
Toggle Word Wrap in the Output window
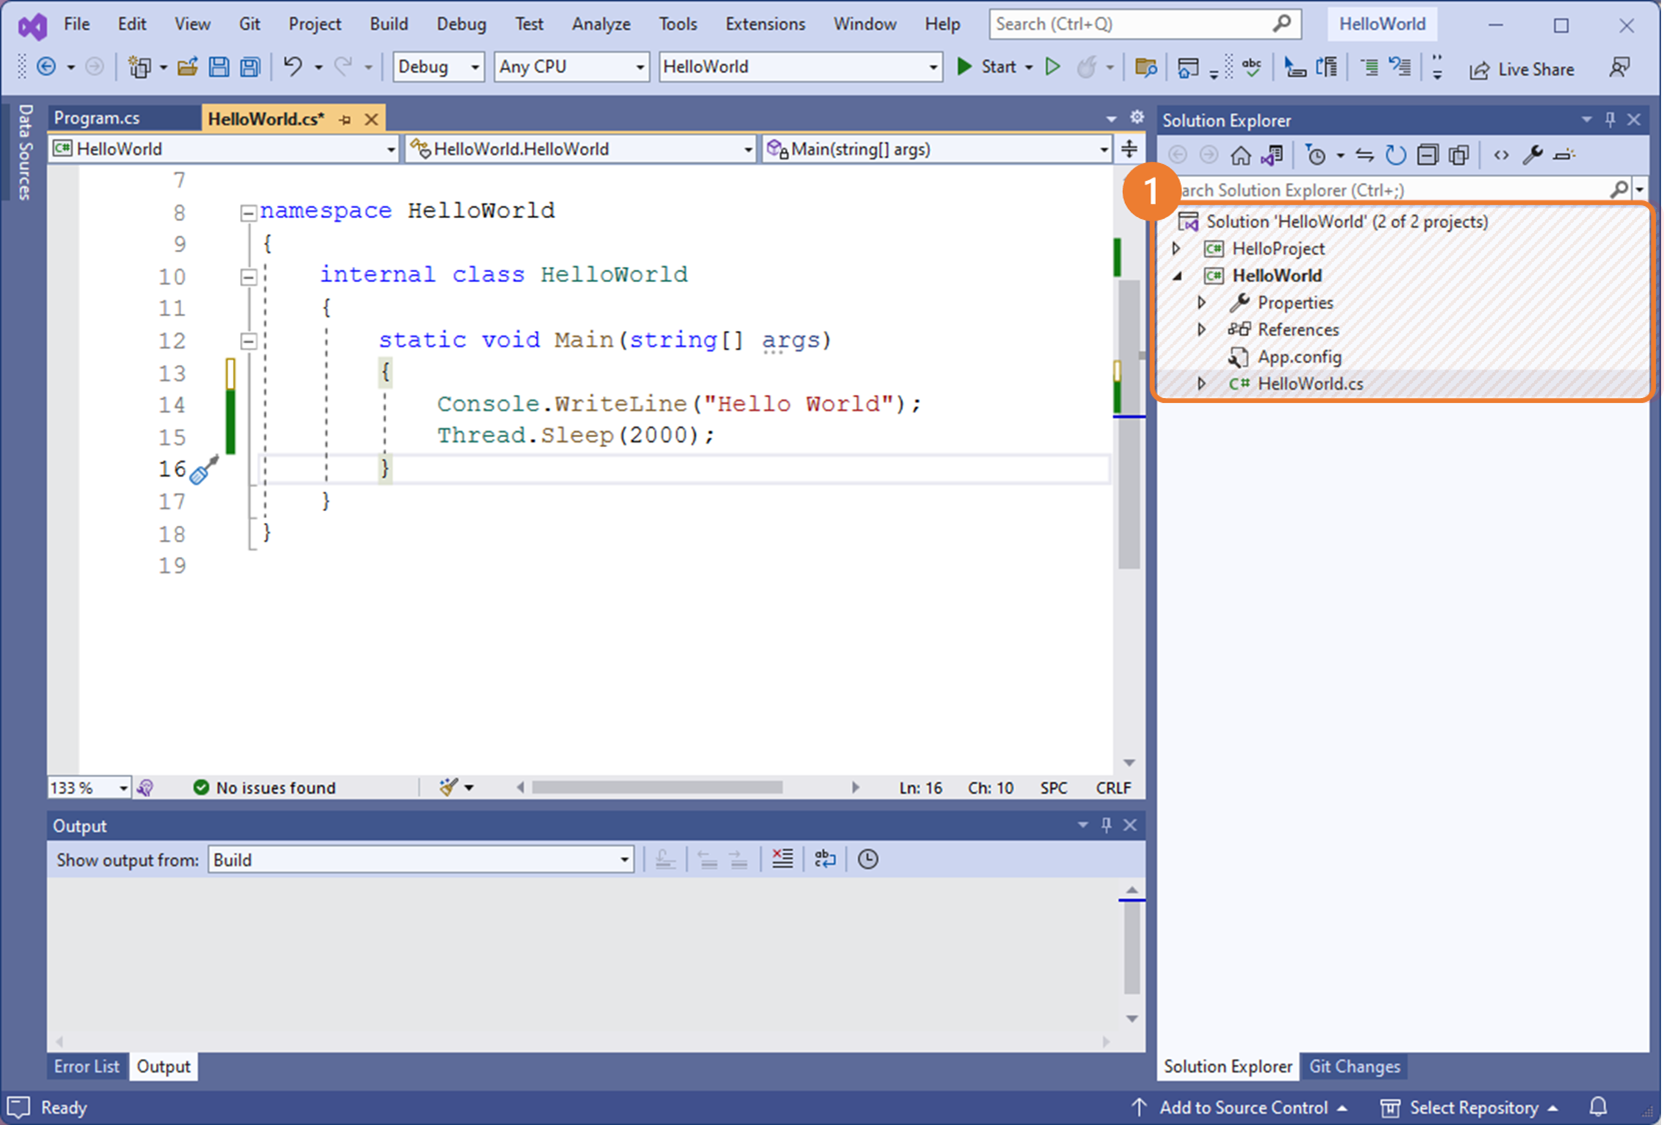click(x=825, y=859)
